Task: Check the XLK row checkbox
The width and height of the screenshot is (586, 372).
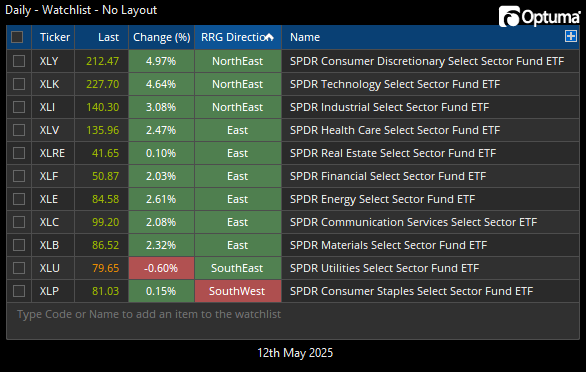Action: (x=19, y=84)
